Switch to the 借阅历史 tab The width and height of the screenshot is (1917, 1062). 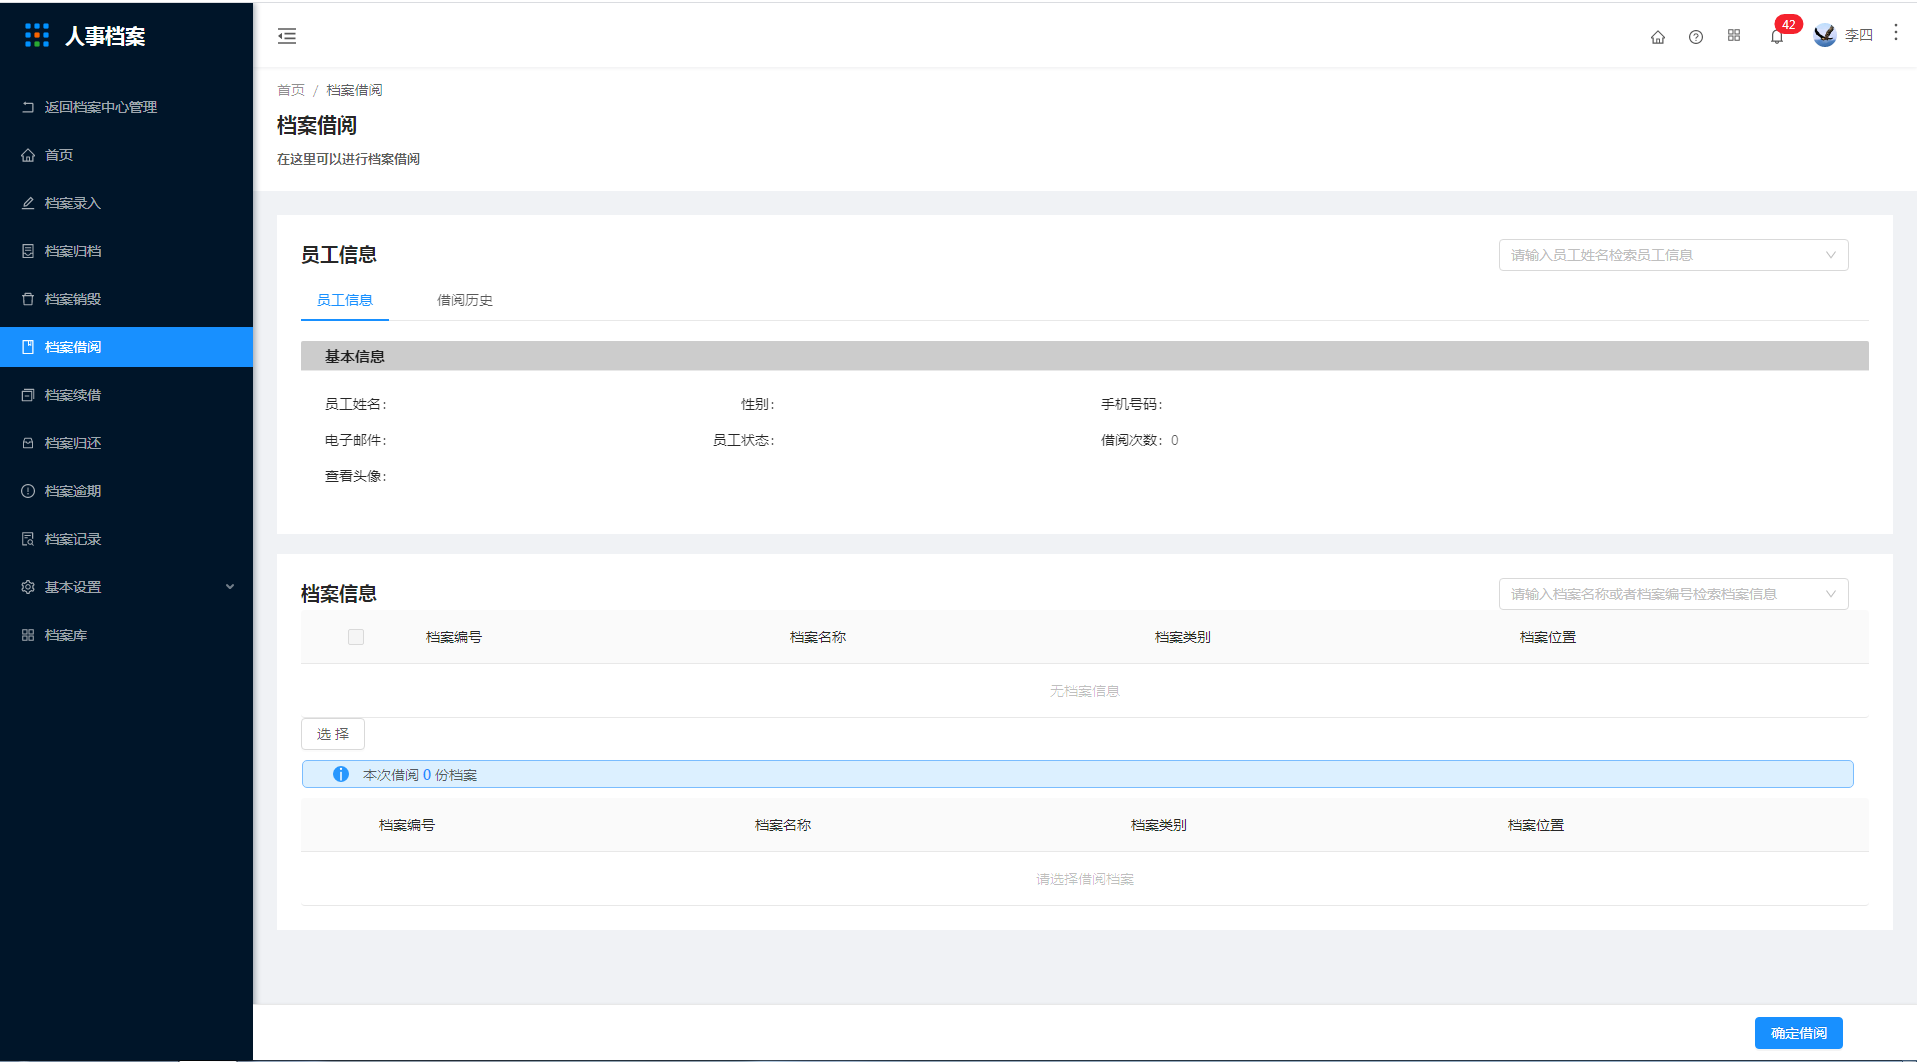pos(465,300)
